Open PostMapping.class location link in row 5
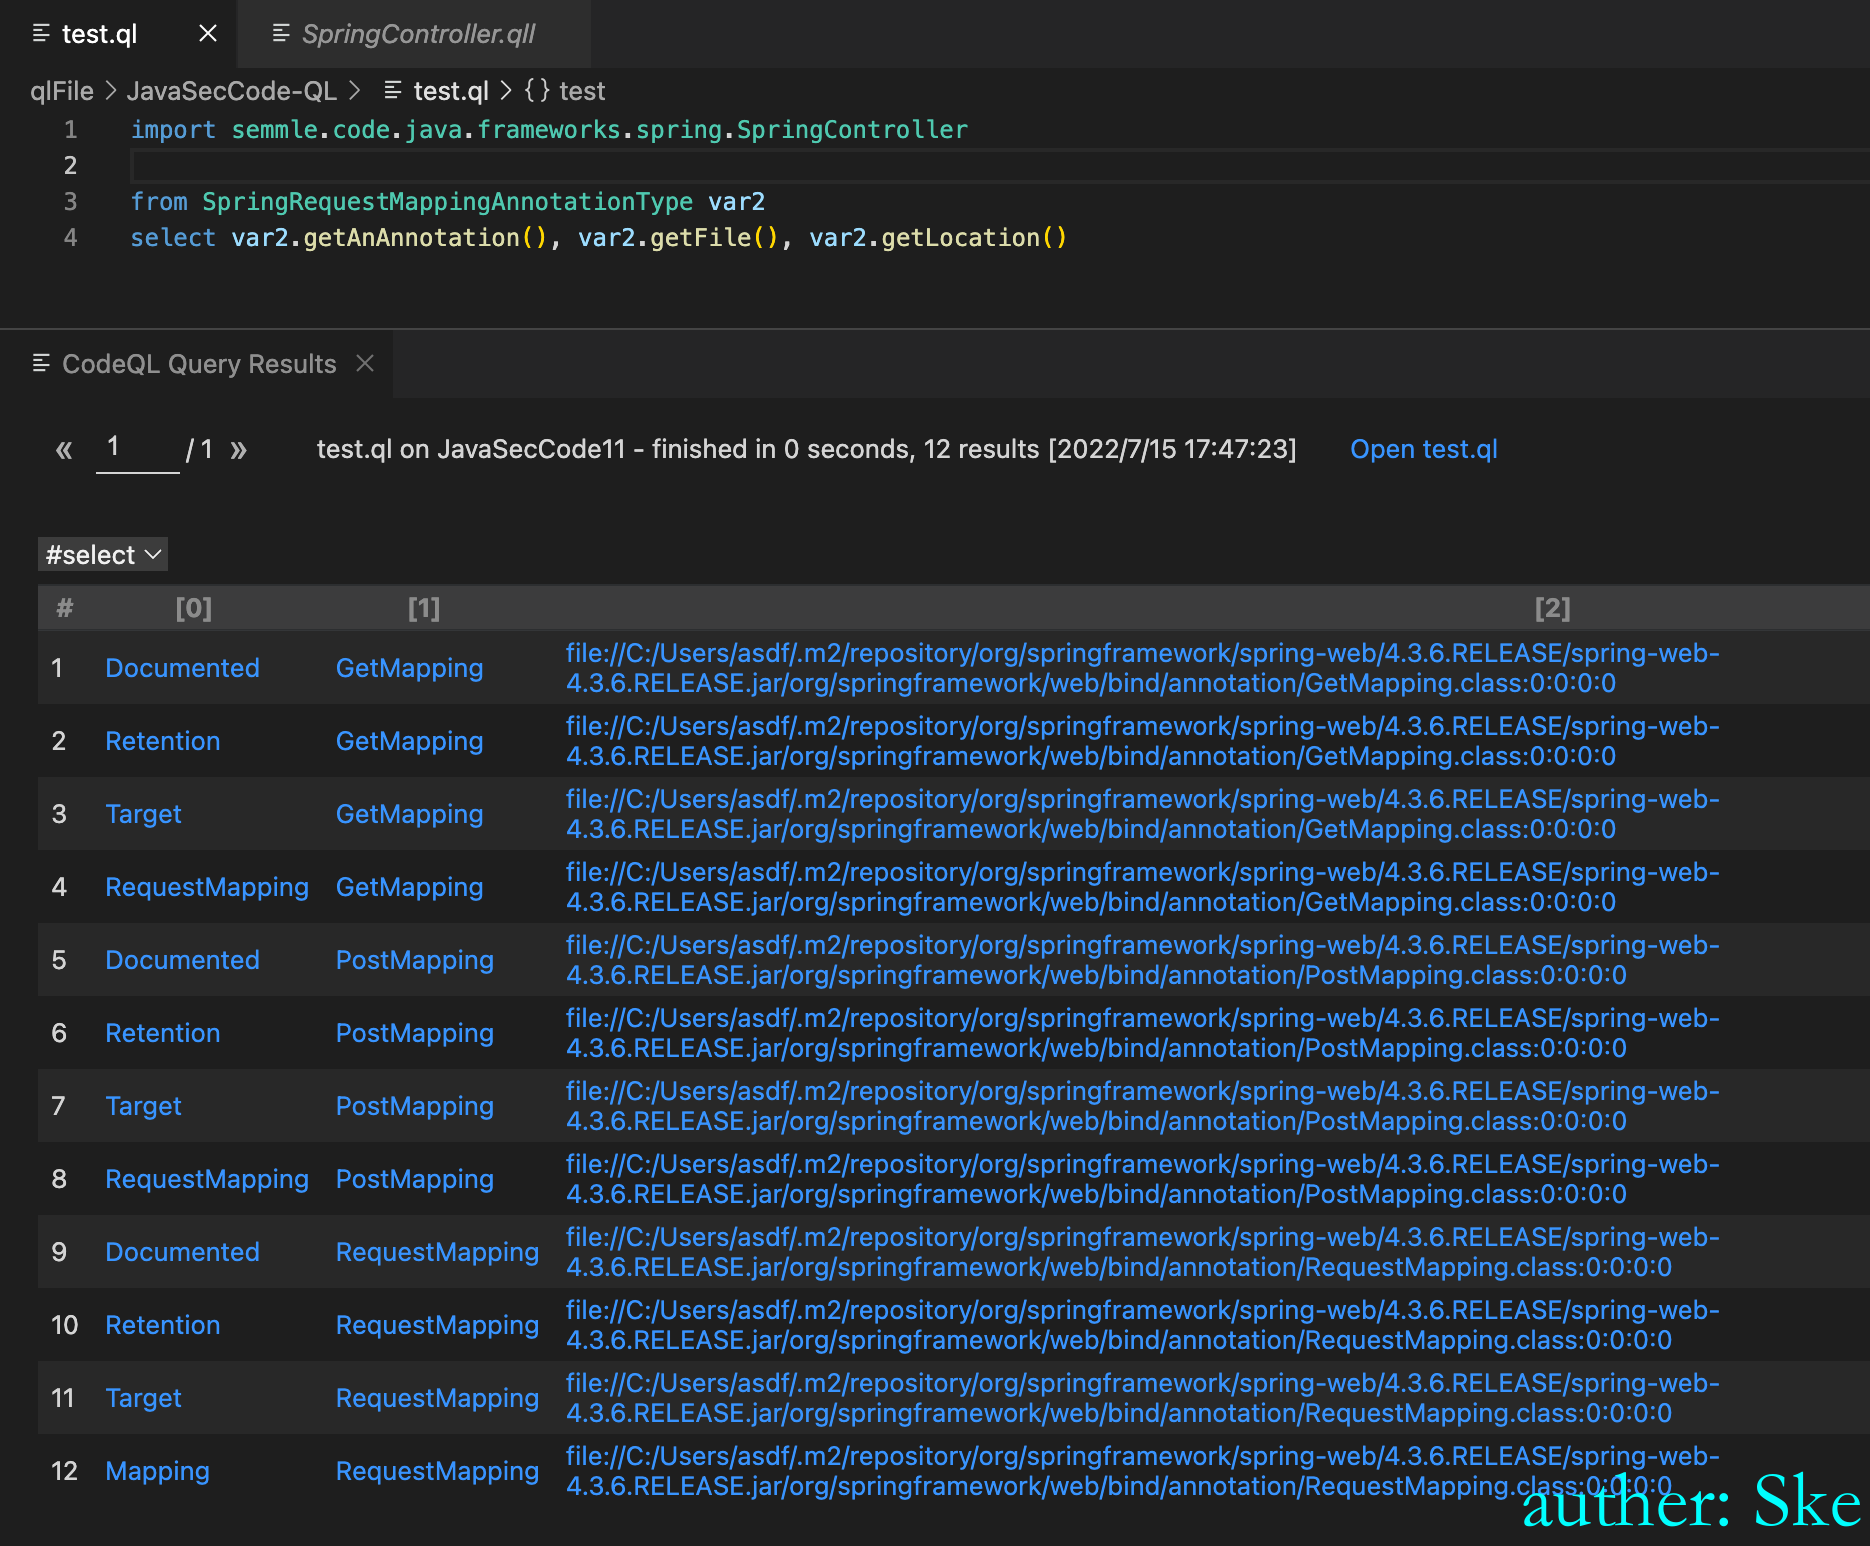The width and height of the screenshot is (1870, 1546). click(x=1142, y=960)
